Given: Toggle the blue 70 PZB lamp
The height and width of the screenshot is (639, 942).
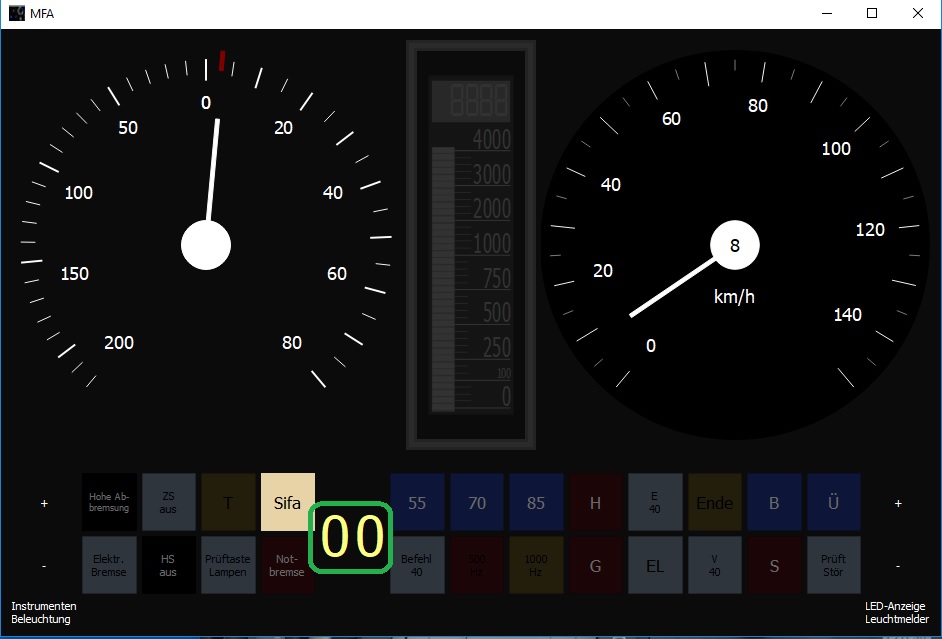Looking at the screenshot, I should tap(477, 502).
